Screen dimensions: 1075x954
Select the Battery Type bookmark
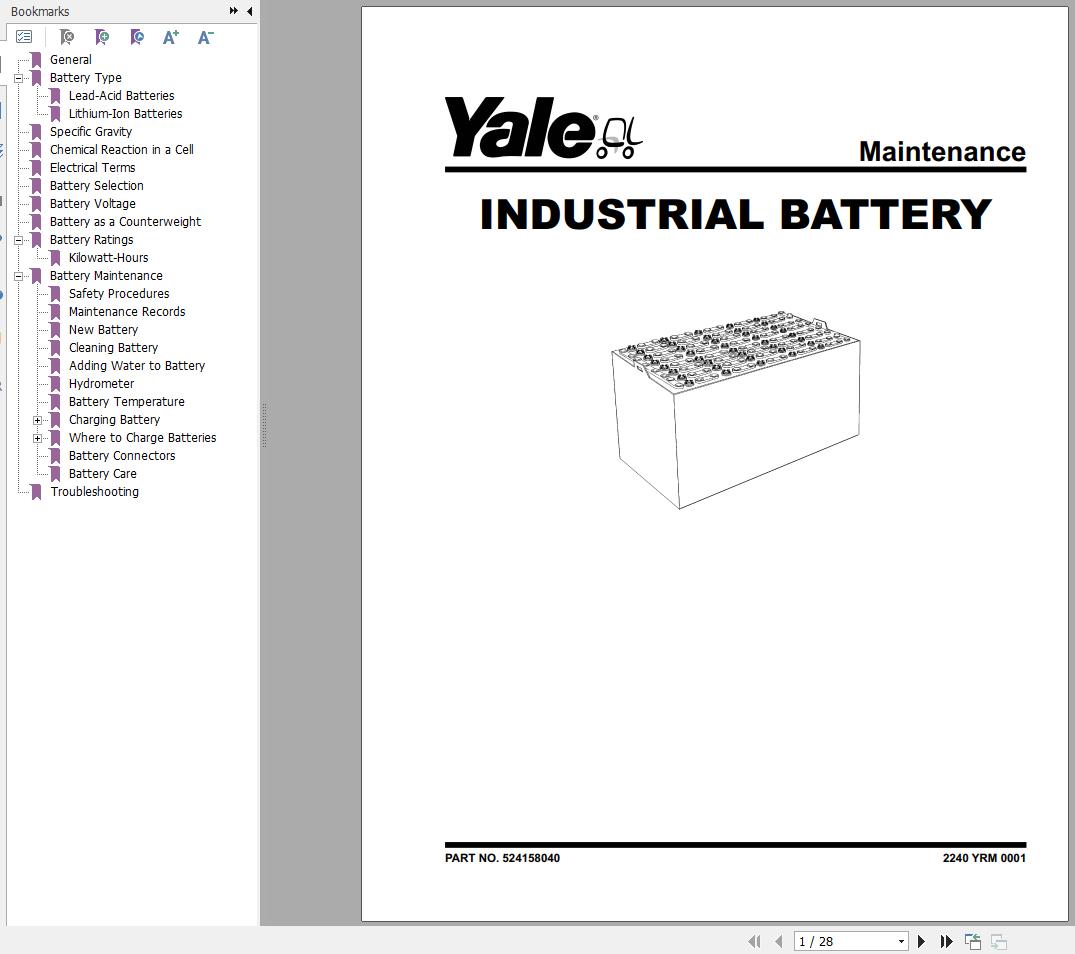[x=86, y=77]
